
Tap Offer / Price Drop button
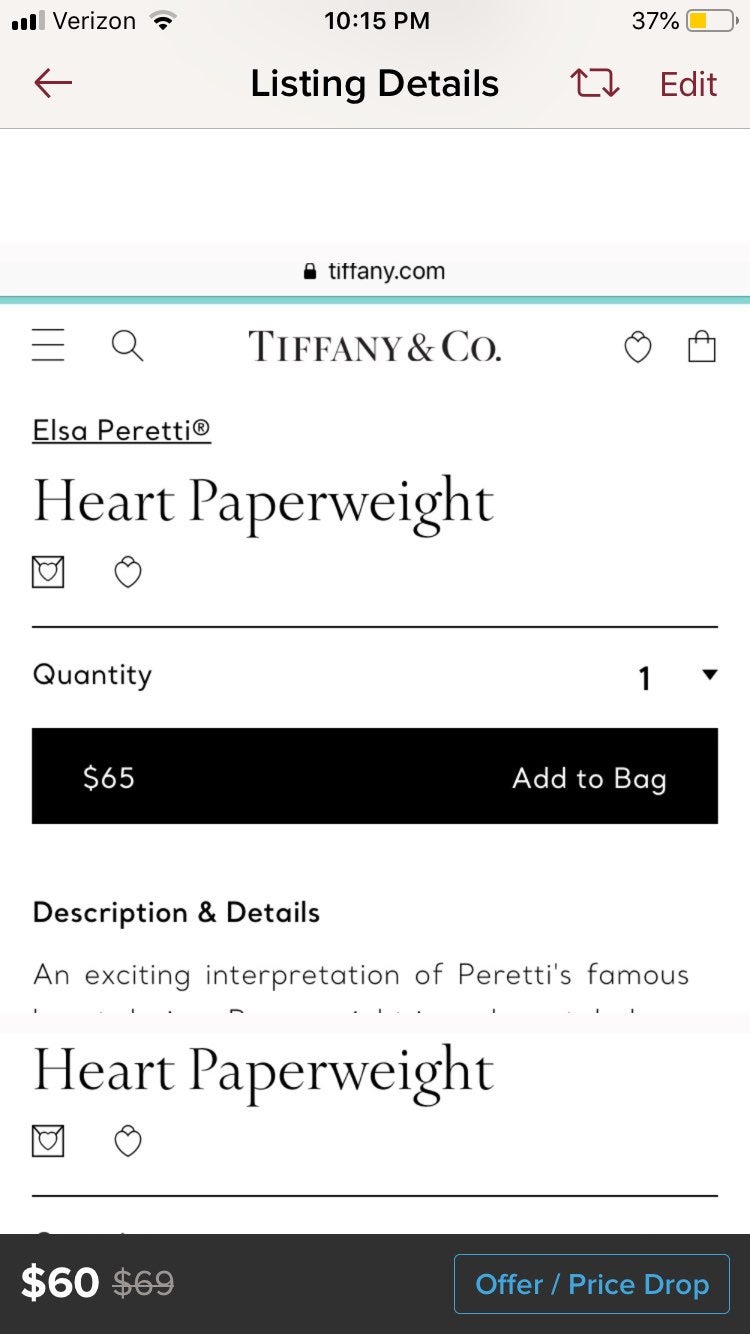click(x=592, y=1284)
